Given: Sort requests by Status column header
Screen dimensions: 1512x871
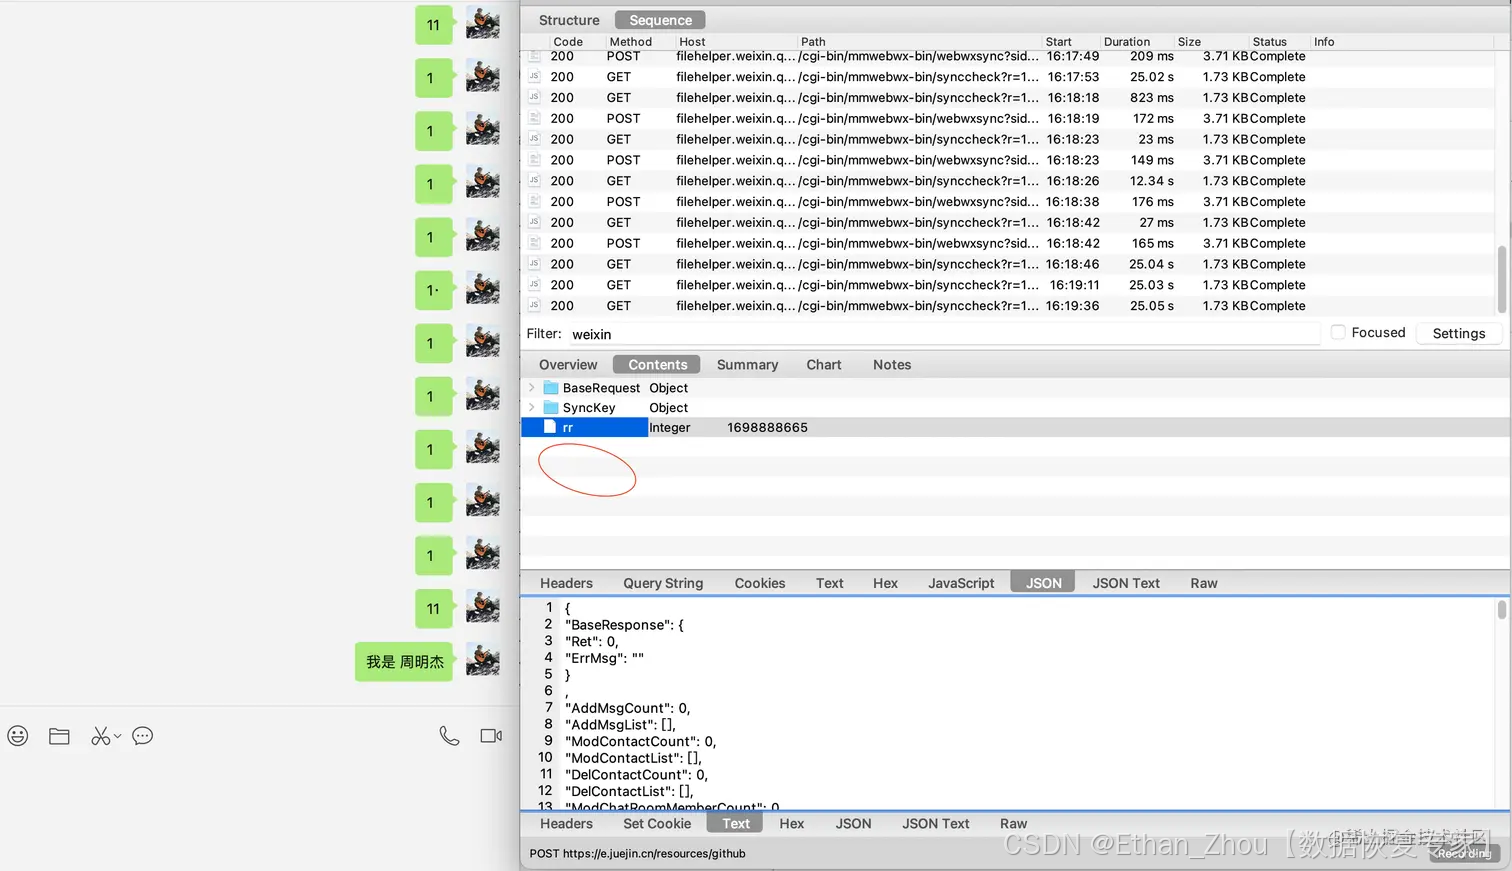Looking at the screenshot, I should 1269,42.
